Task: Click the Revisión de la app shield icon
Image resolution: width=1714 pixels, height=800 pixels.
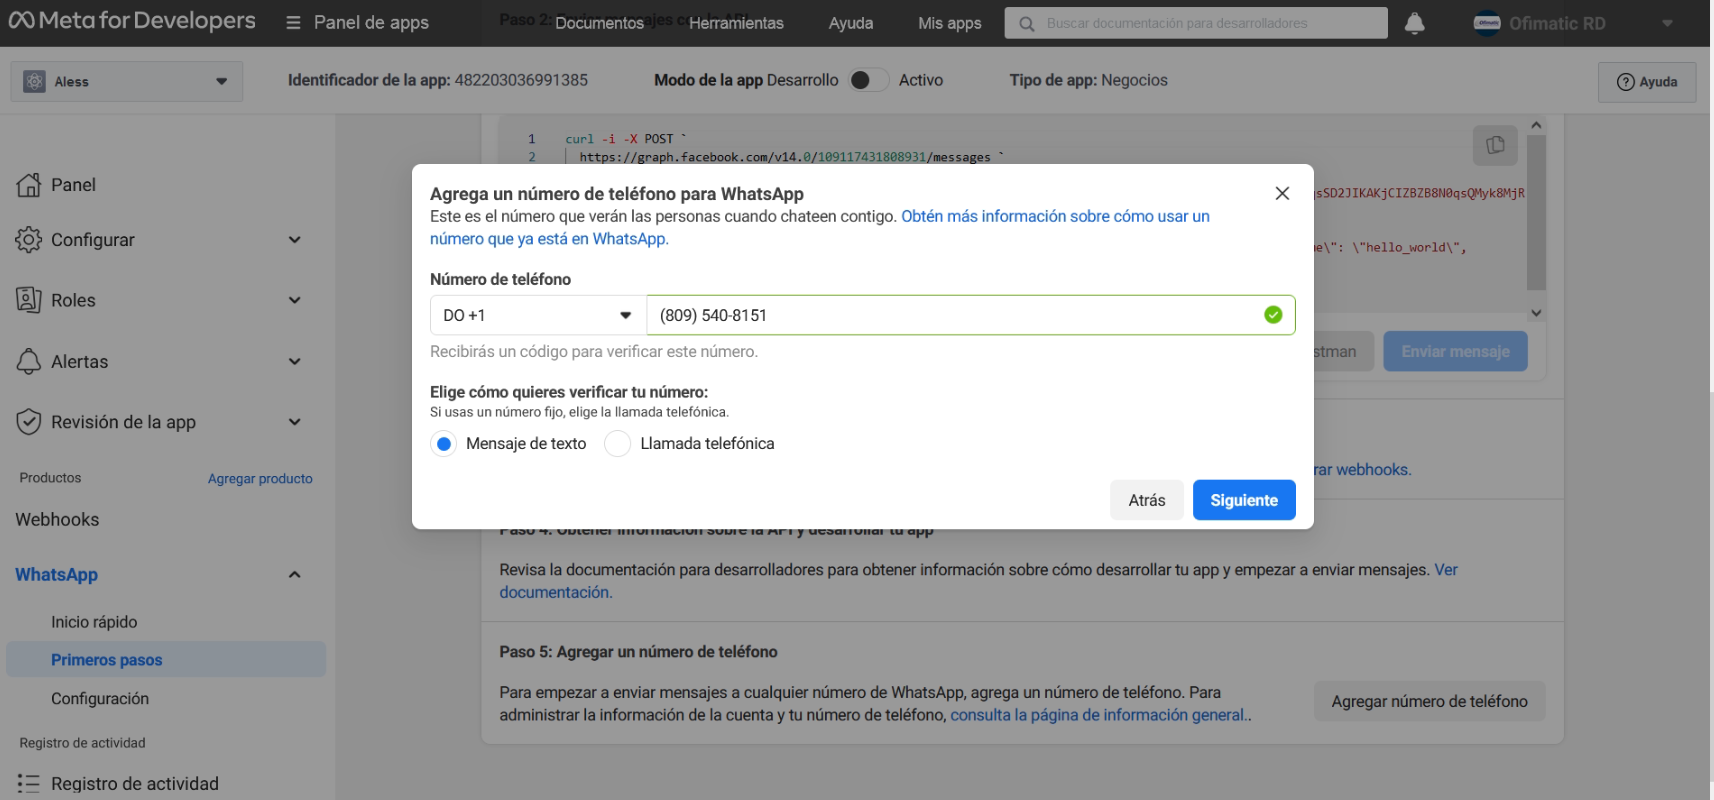Action: (x=29, y=422)
